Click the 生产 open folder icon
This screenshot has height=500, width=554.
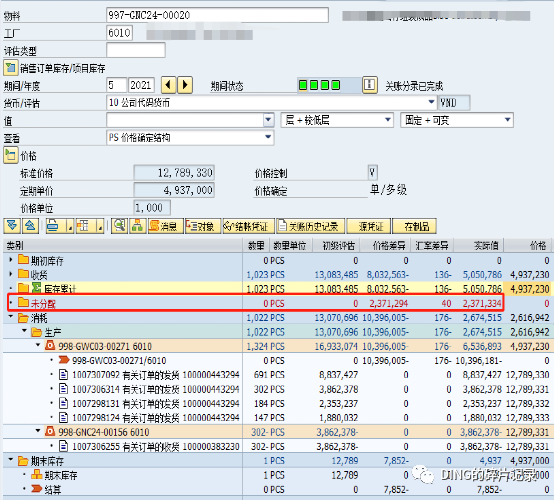click(36, 332)
